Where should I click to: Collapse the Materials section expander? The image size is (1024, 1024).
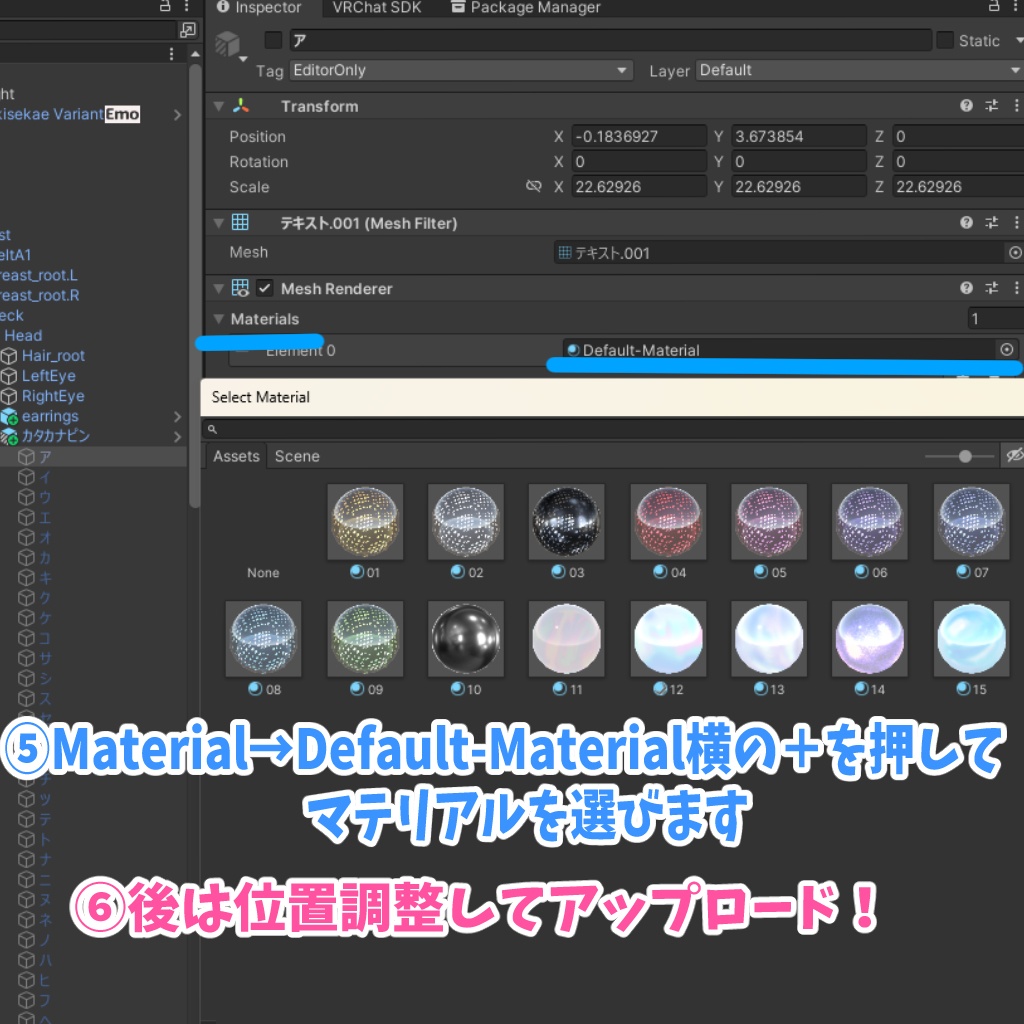point(219,318)
